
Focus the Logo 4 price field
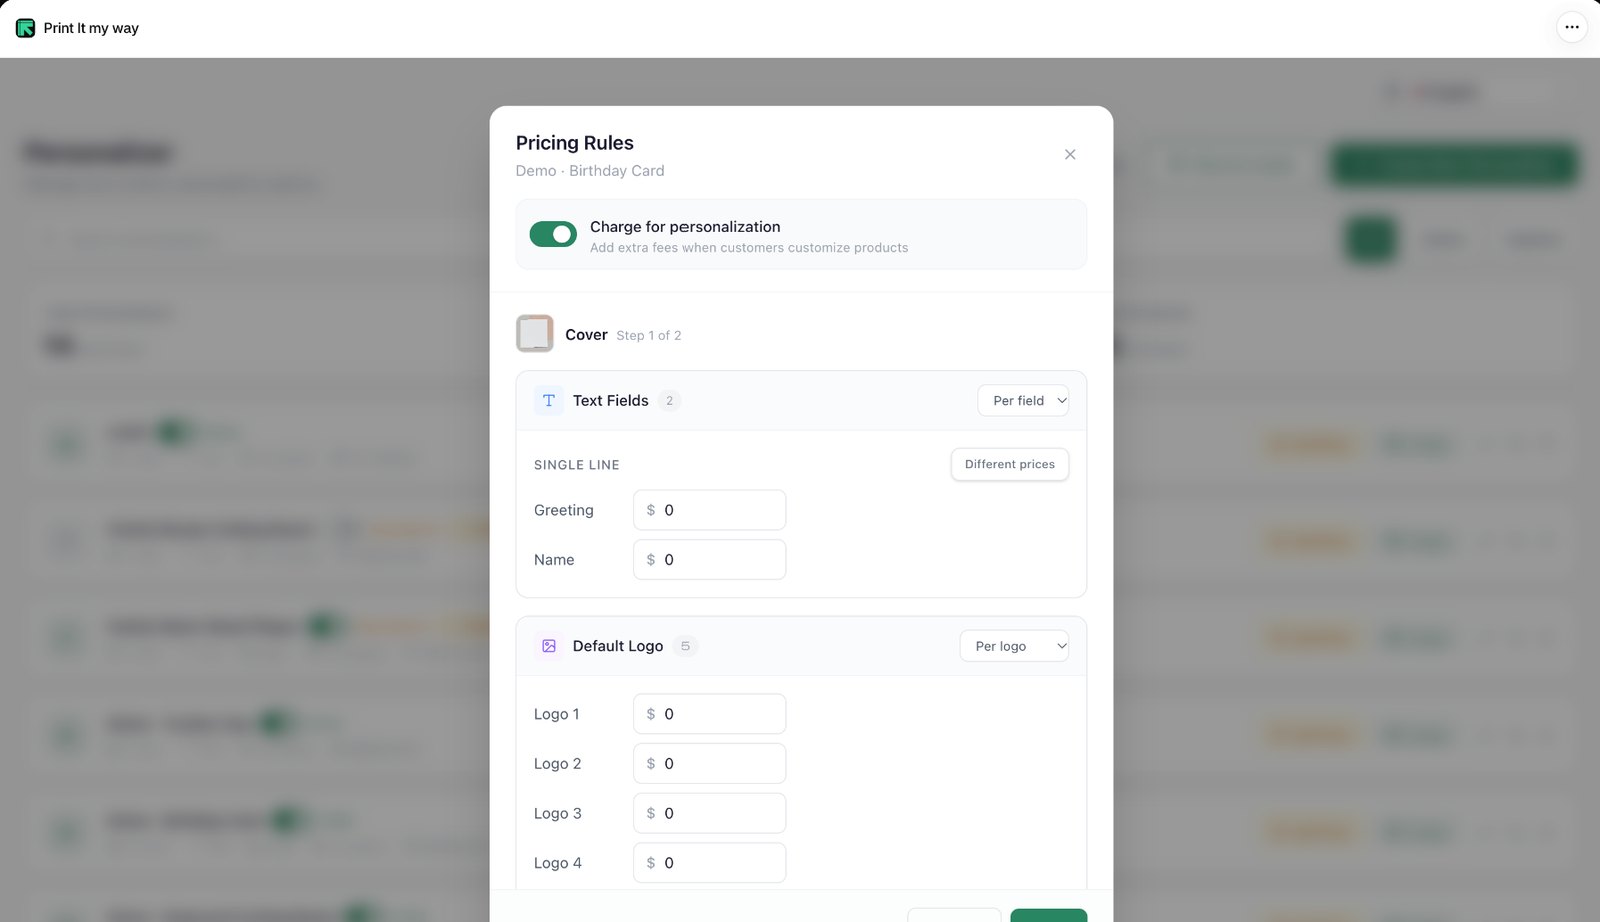710,863
